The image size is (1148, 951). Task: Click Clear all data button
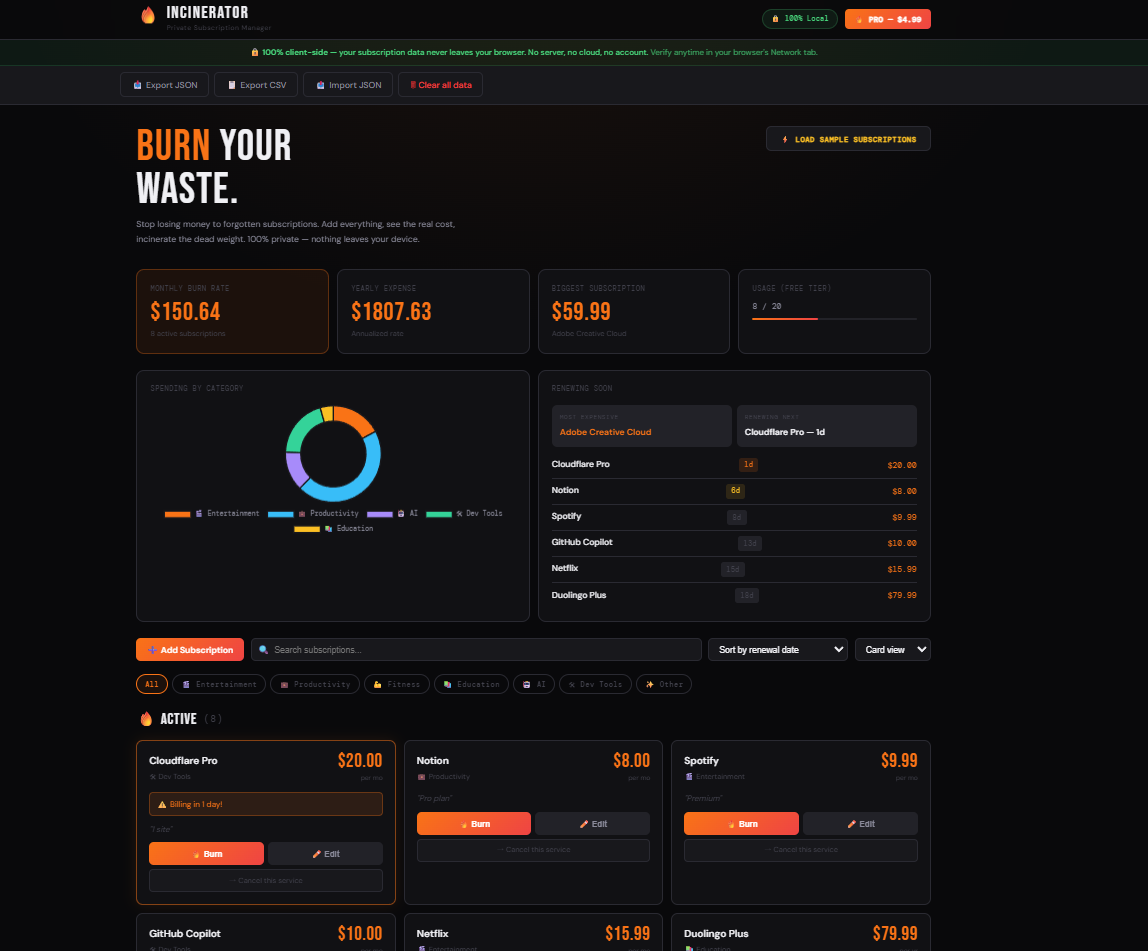coord(440,85)
